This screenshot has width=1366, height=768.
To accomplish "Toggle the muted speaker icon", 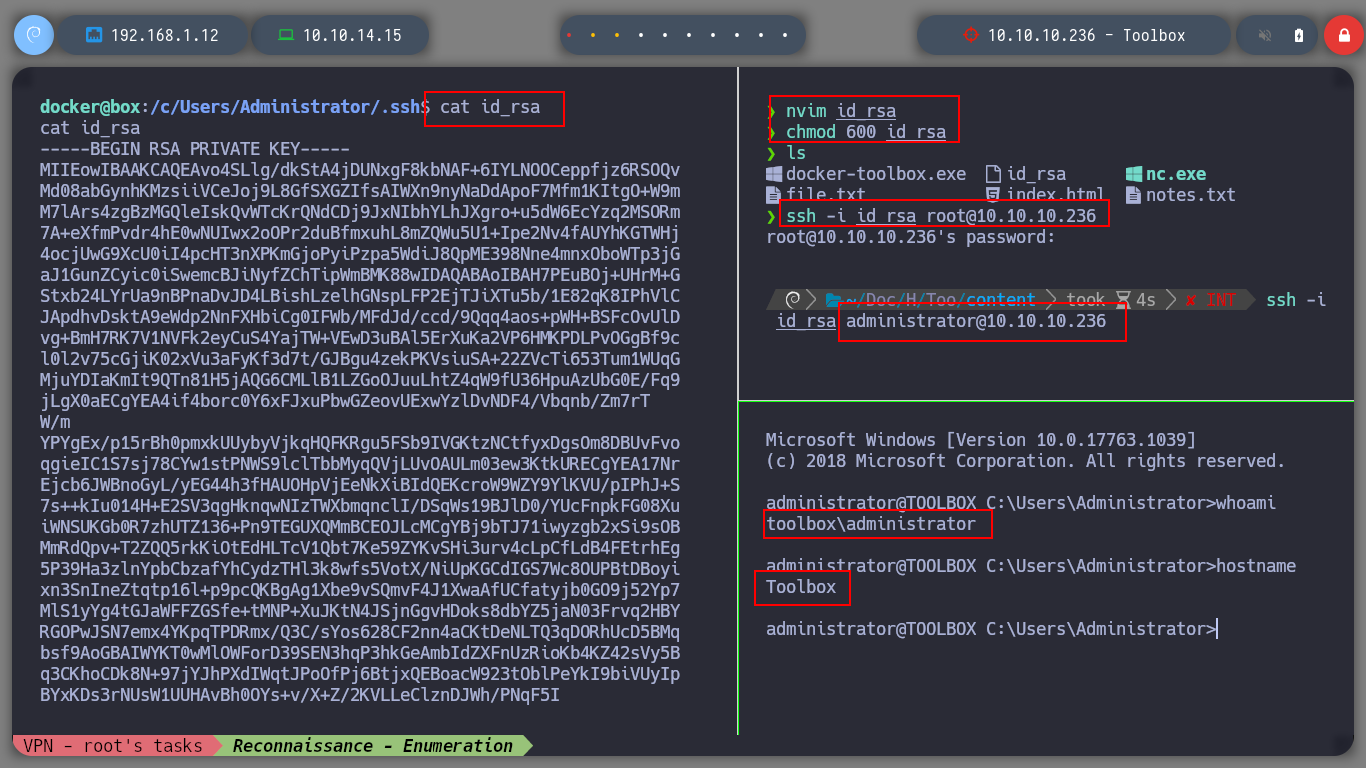I will pos(1265,35).
